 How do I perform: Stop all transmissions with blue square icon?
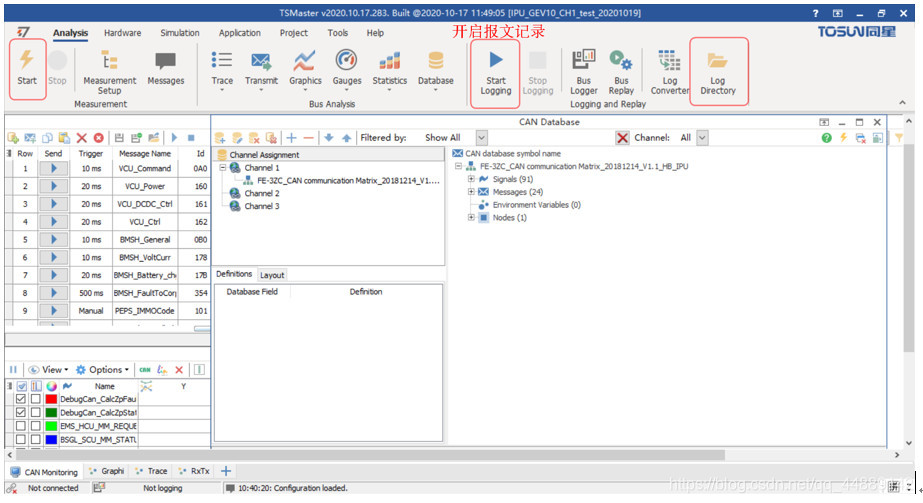pyautogui.click(x=191, y=138)
